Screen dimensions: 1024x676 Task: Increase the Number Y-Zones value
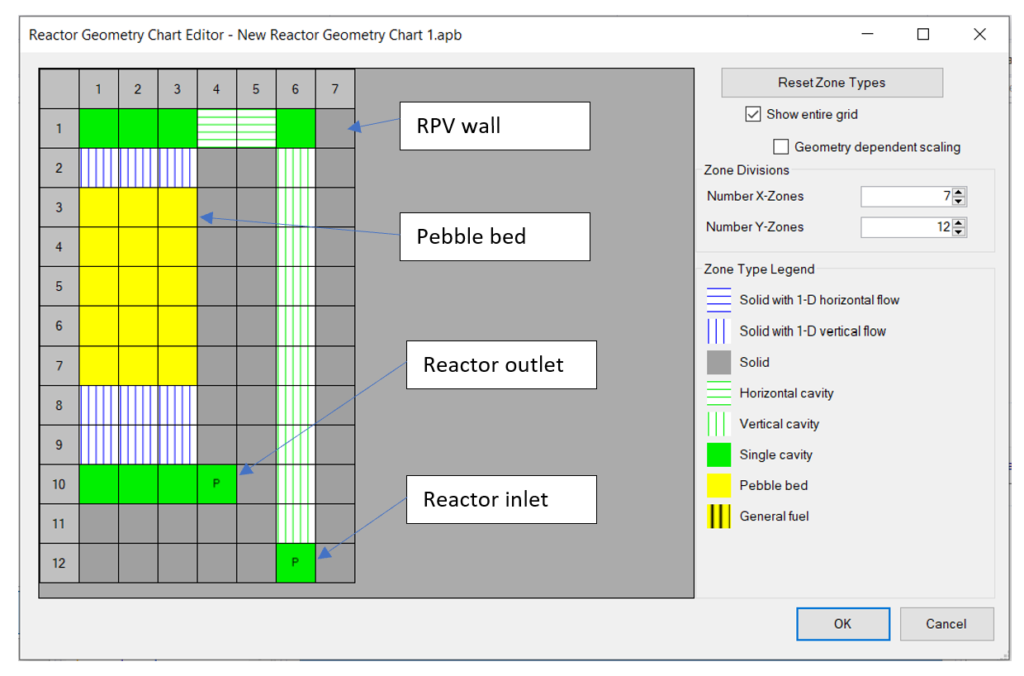point(959,223)
